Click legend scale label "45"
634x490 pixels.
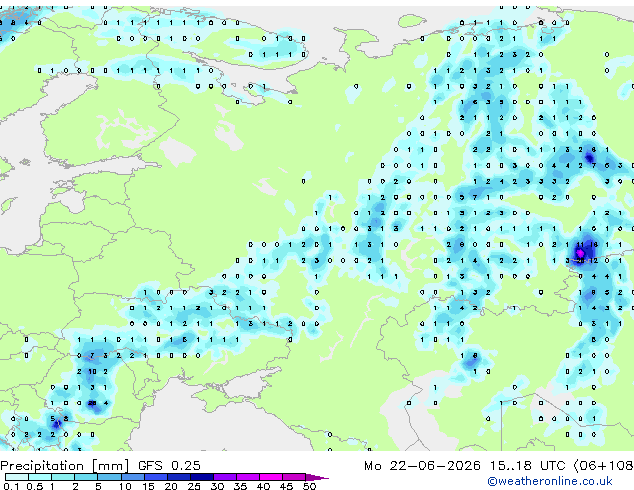(x=286, y=486)
